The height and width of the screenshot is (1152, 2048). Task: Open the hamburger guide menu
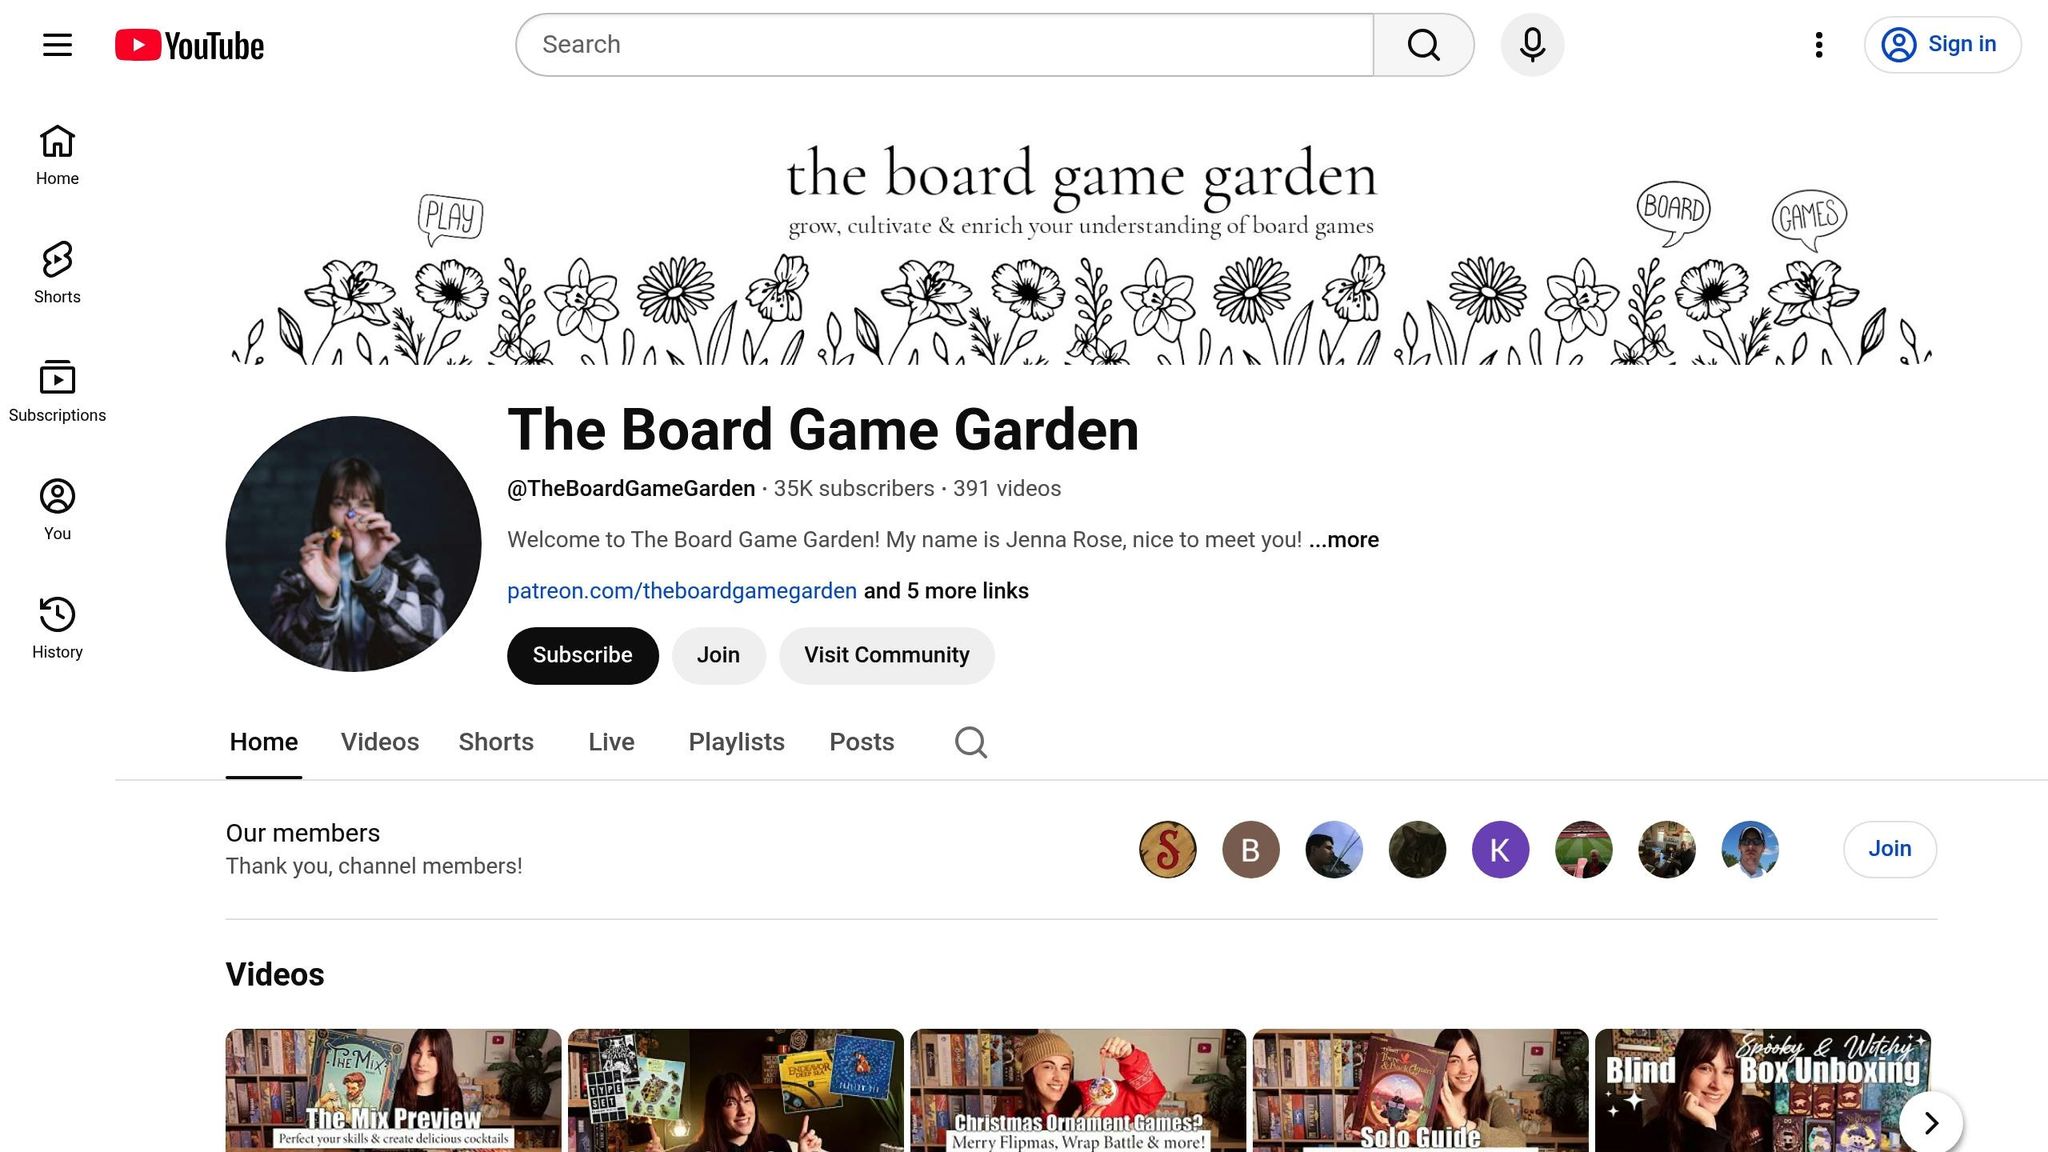(57, 45)
